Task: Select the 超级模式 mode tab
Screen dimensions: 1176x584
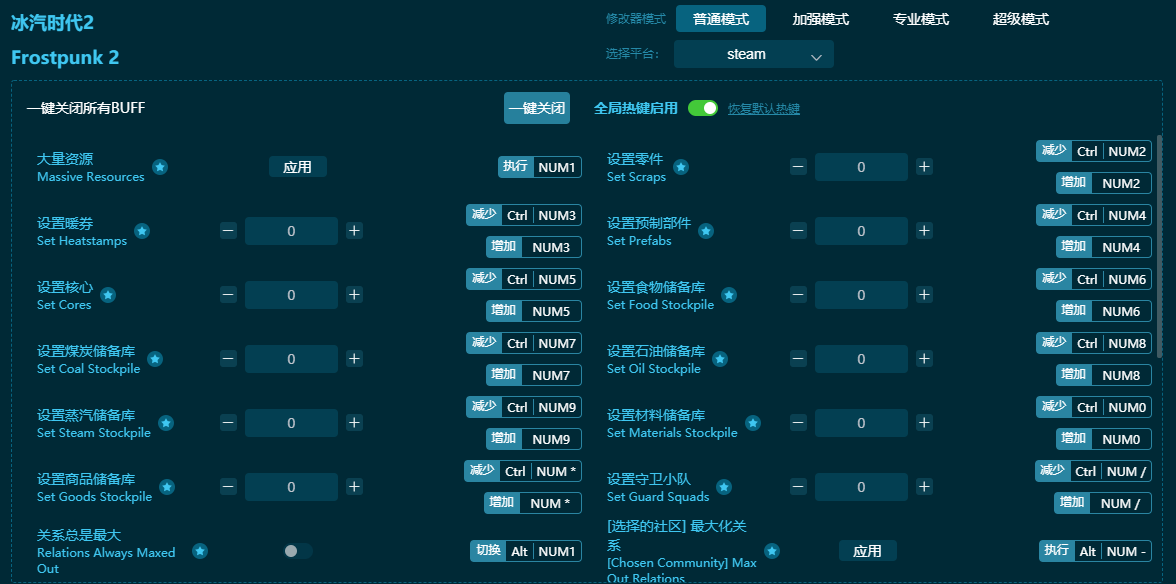Action: click(x=1023, y=18)
